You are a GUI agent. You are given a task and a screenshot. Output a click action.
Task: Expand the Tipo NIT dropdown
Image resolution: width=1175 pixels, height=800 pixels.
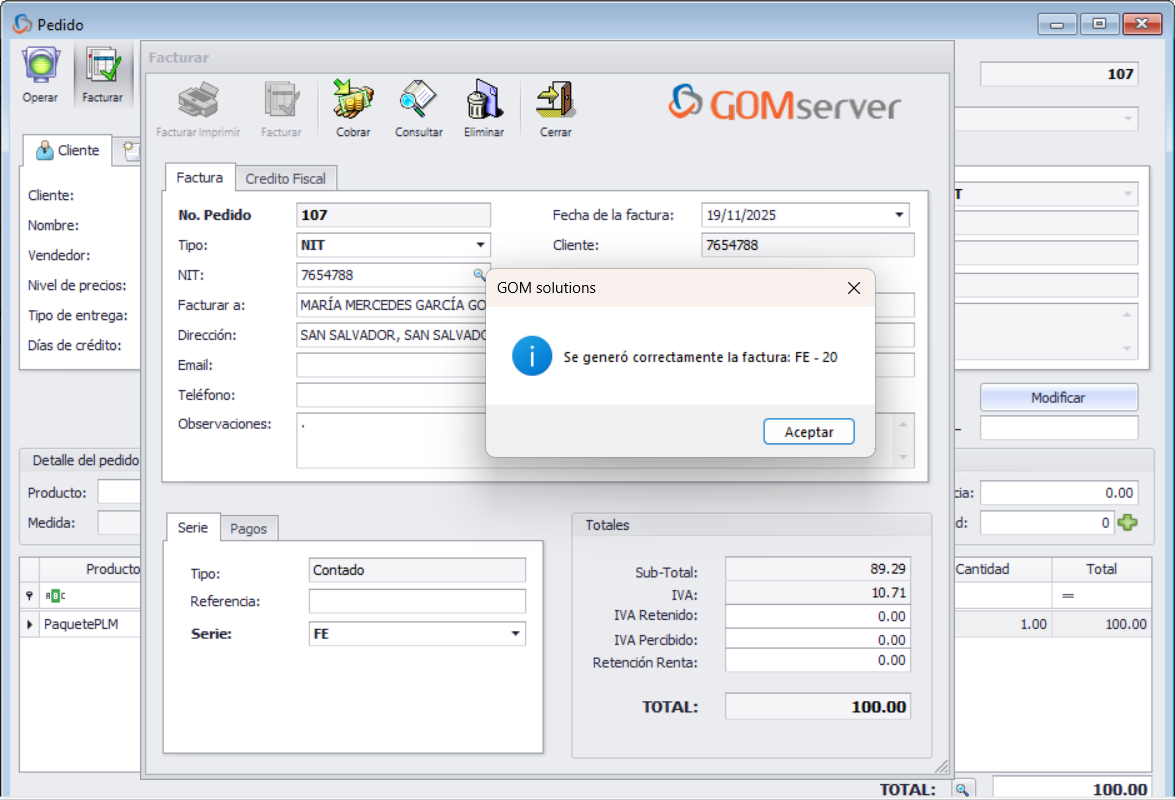(480, 245)
